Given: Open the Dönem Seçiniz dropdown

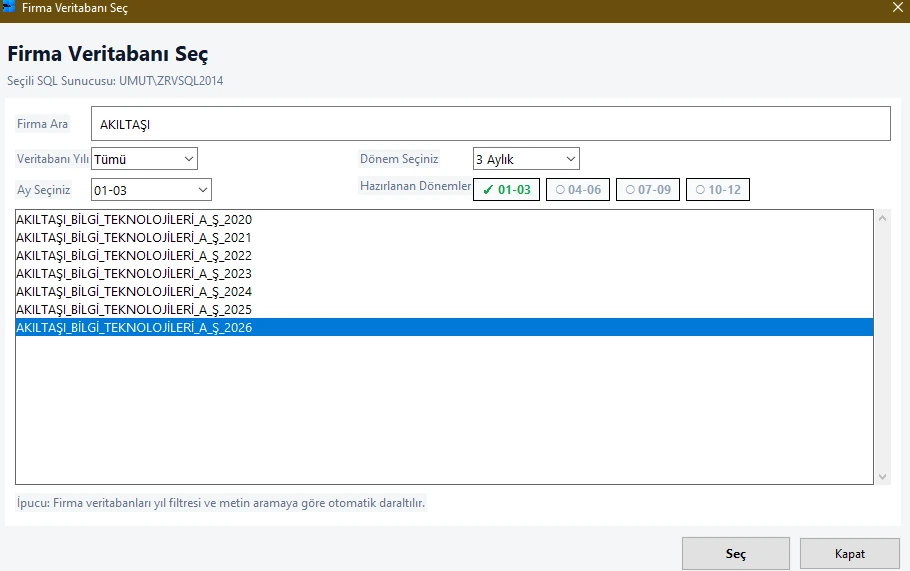Looking at the screenshot, I should coord(526,159).
